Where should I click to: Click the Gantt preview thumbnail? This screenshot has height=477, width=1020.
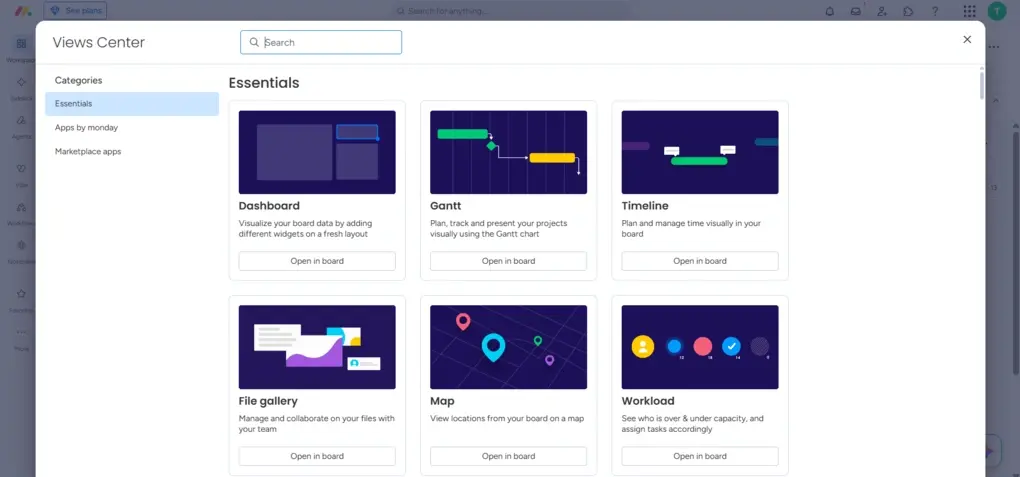click(508, 152)
